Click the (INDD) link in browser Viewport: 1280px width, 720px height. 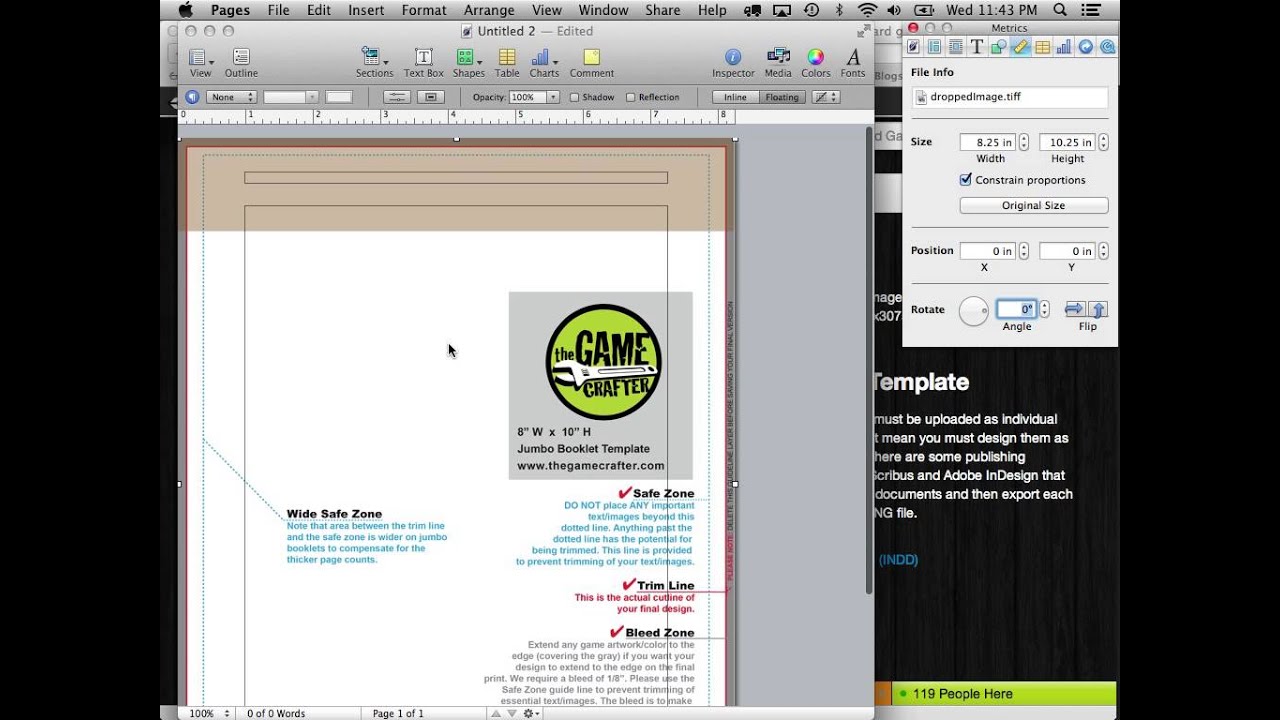click(x=898, y=560)
